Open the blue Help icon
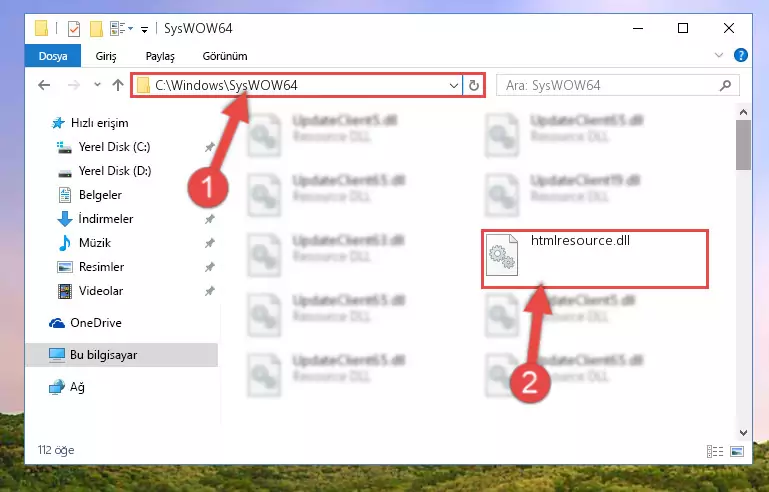This screenshot has height=492, width=769. [741, 55]
